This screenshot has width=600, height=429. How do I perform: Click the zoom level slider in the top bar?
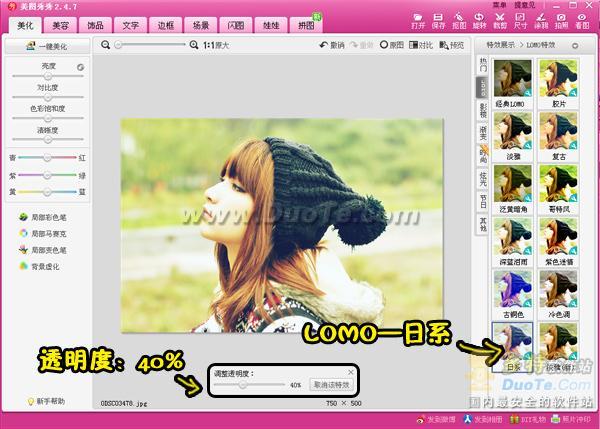coord(151,45)
